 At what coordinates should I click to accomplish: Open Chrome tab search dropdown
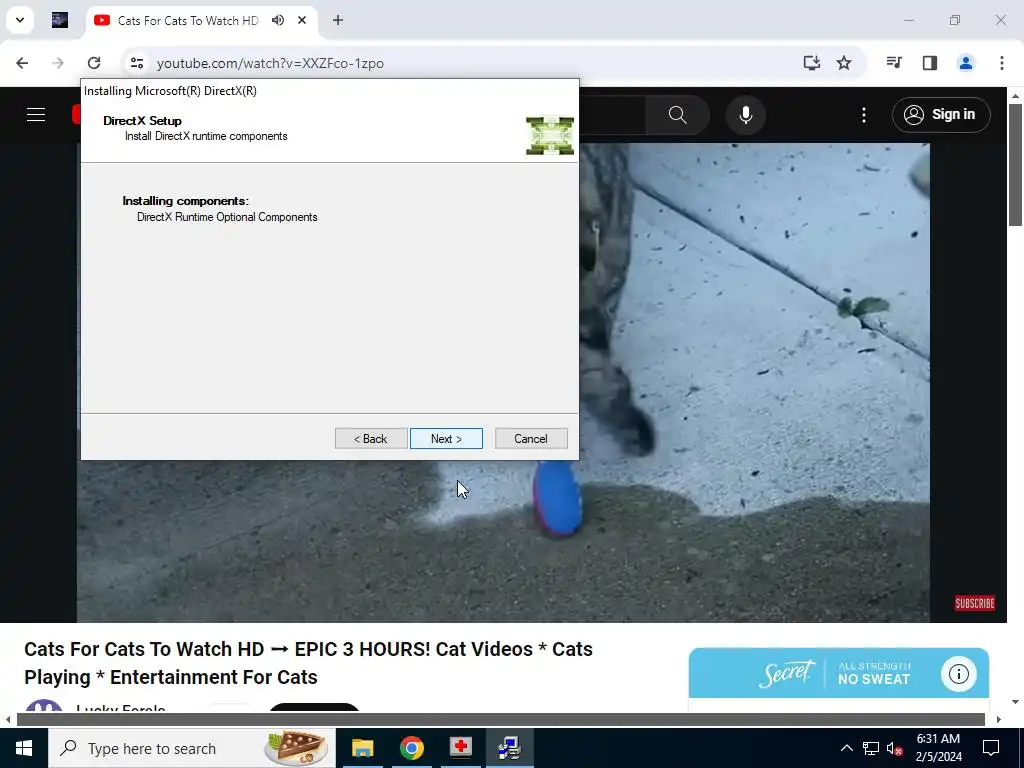point(20,20)
